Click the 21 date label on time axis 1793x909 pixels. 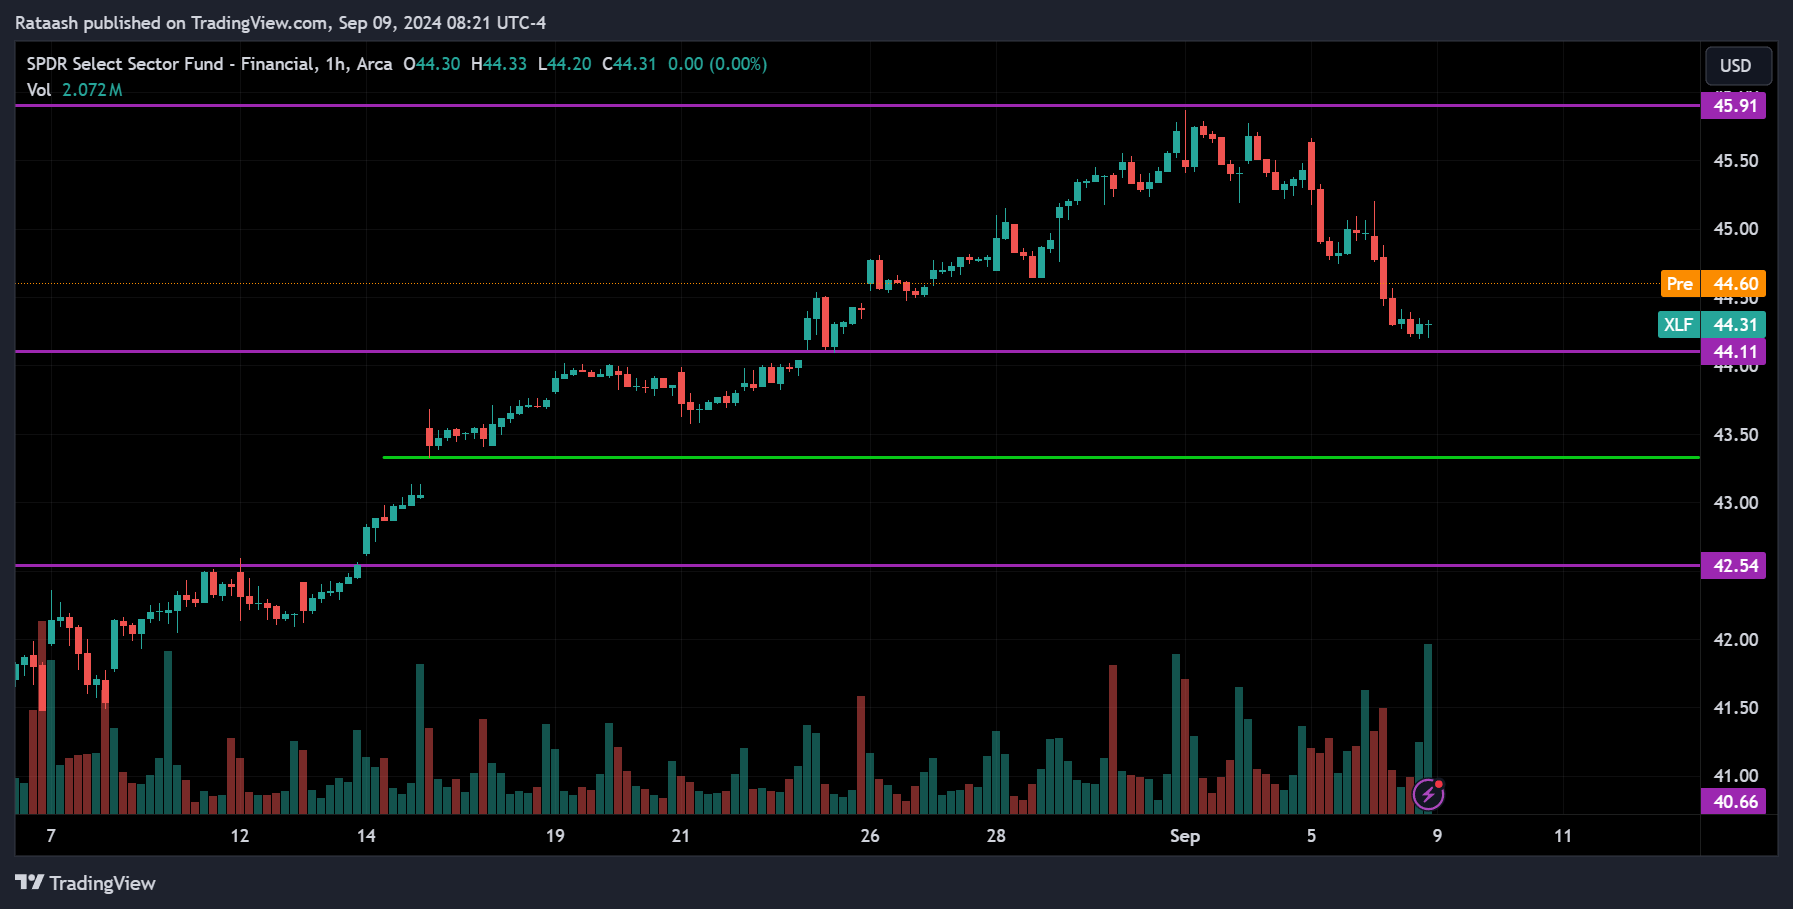[x=681, y=836]
